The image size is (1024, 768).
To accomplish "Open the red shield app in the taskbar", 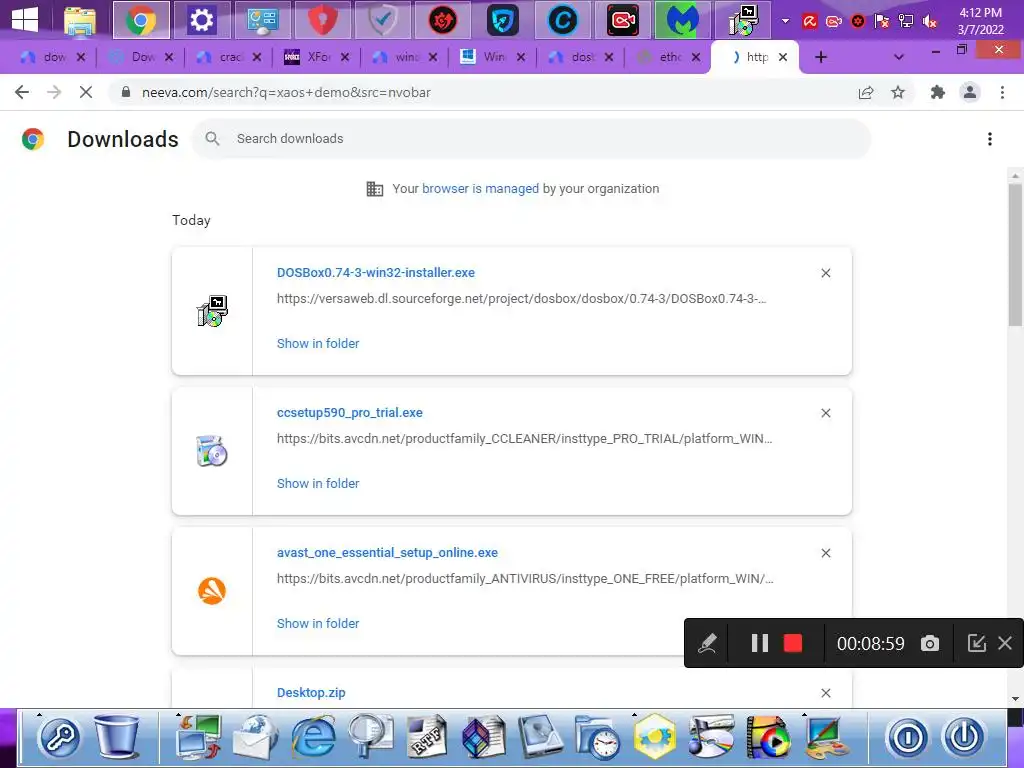I will (322, 20).
